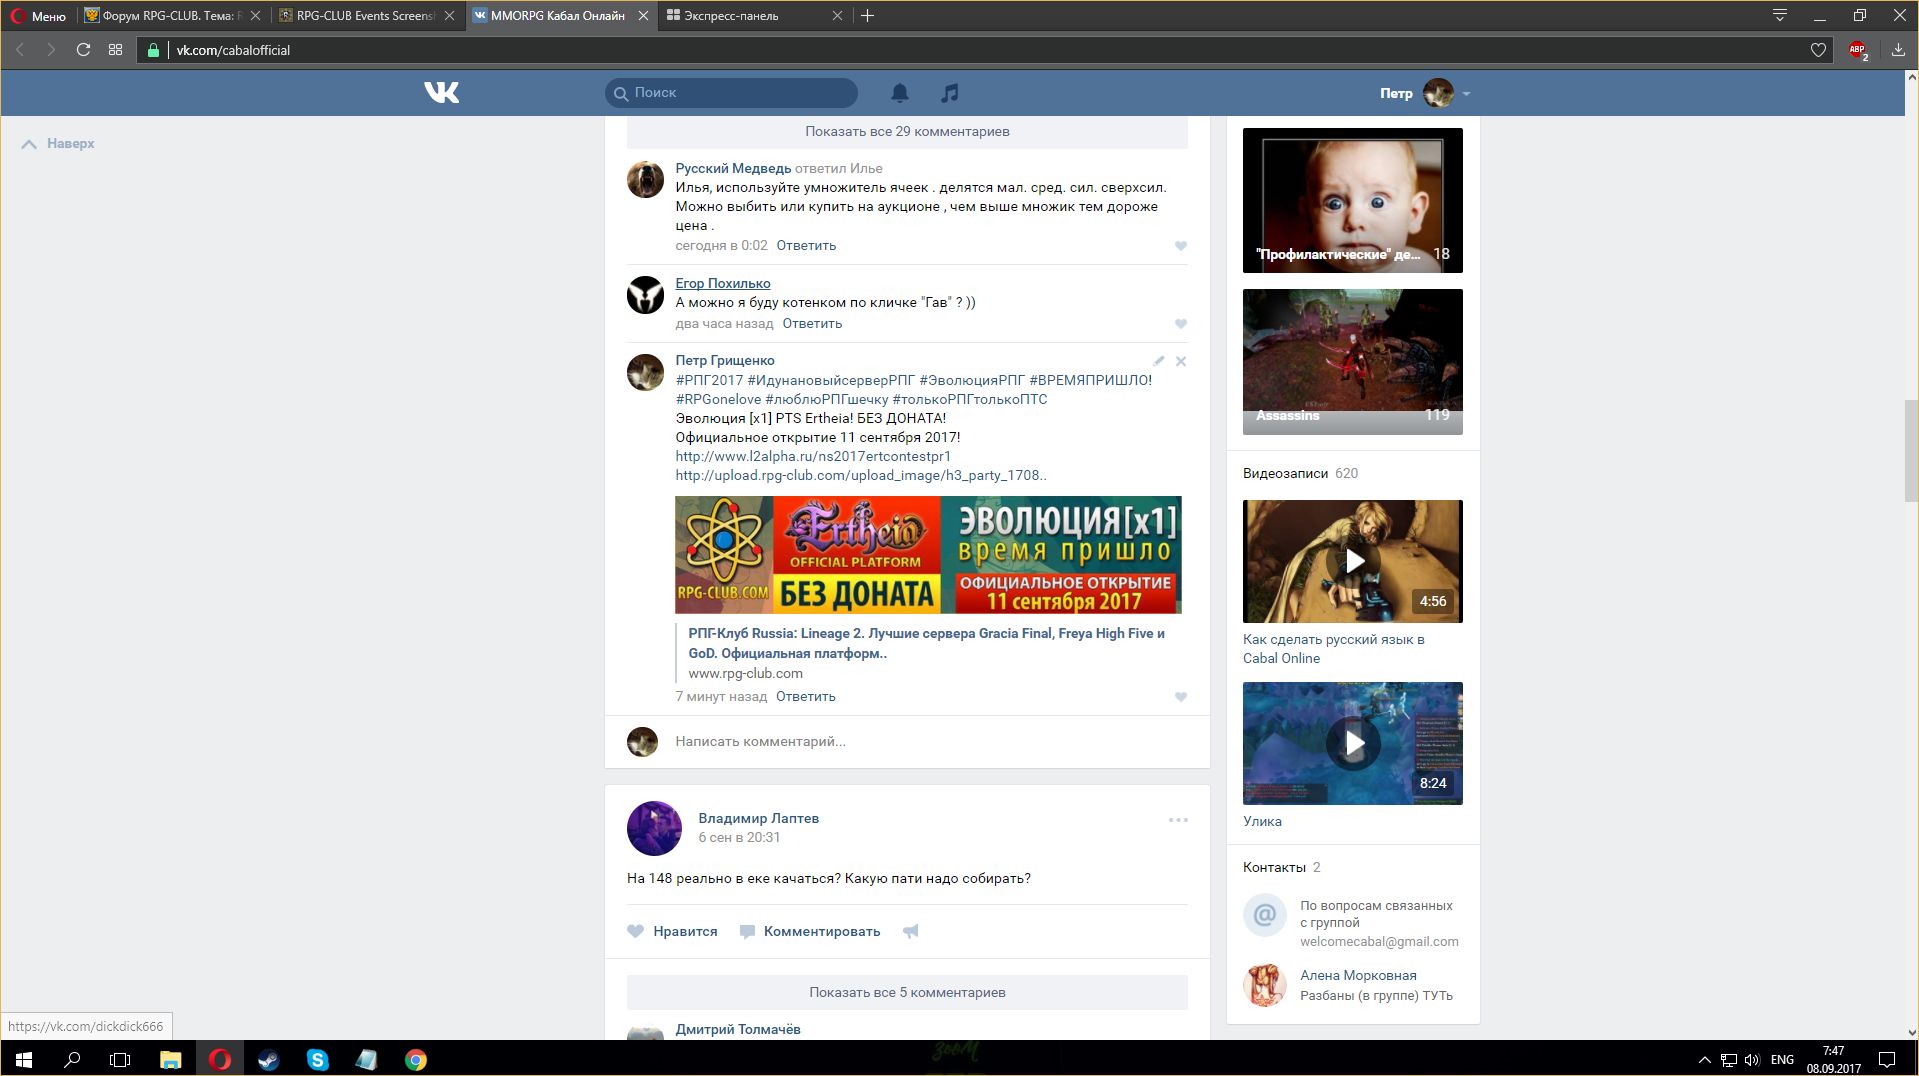This screenshot has width=1919, height=1076.
Task: Open the upload.rpg-club.com image link
Action: point(861,475)
